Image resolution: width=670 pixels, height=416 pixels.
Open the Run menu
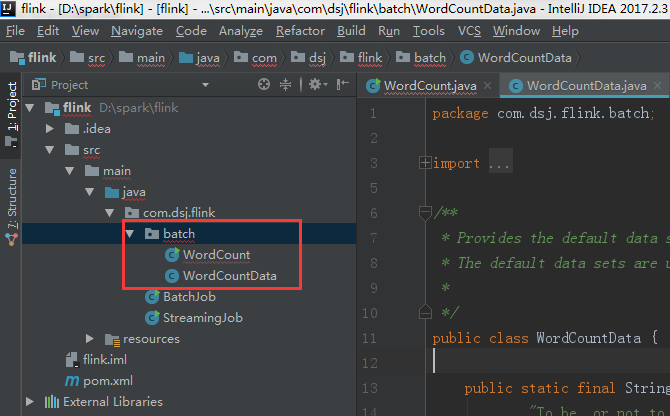(x=389, y=31)
